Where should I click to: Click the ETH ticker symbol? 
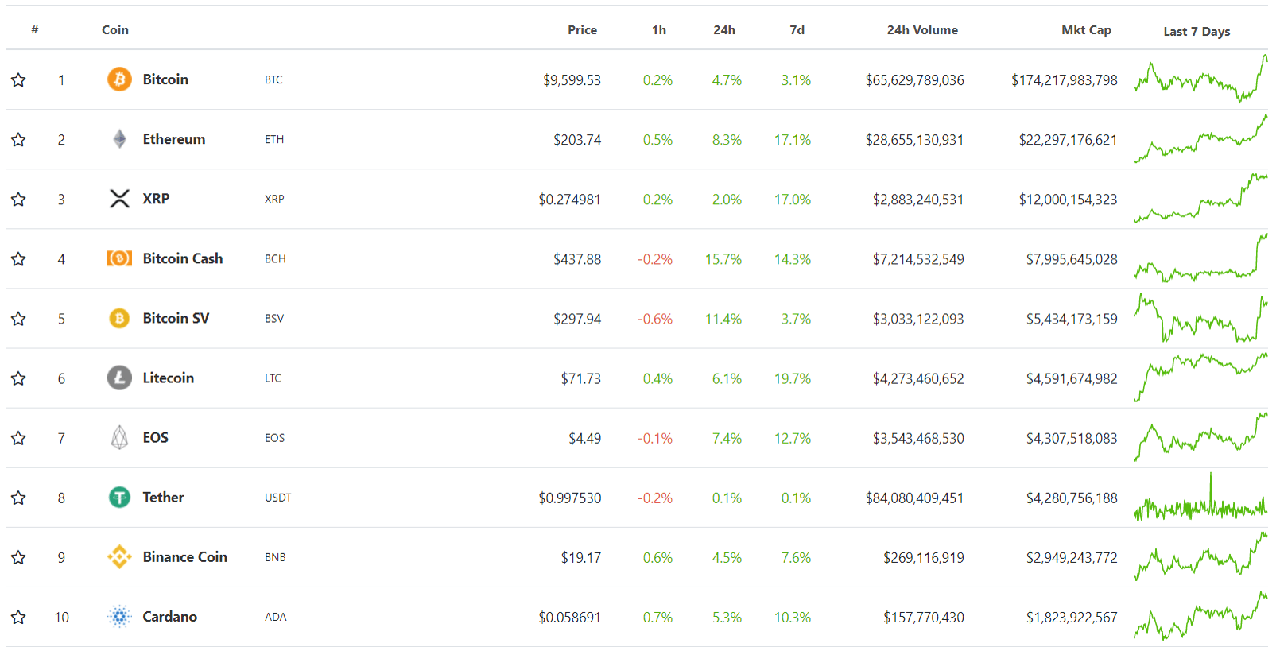click(x=274, y=140)
